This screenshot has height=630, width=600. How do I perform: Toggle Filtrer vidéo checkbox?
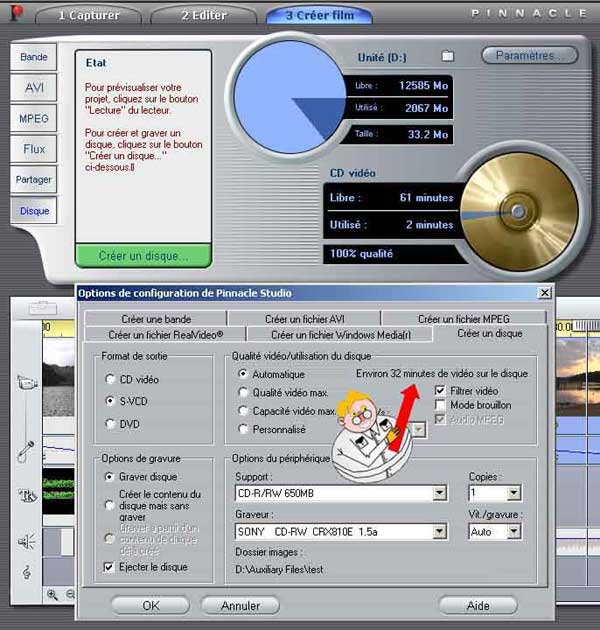(x=440, y=390)
